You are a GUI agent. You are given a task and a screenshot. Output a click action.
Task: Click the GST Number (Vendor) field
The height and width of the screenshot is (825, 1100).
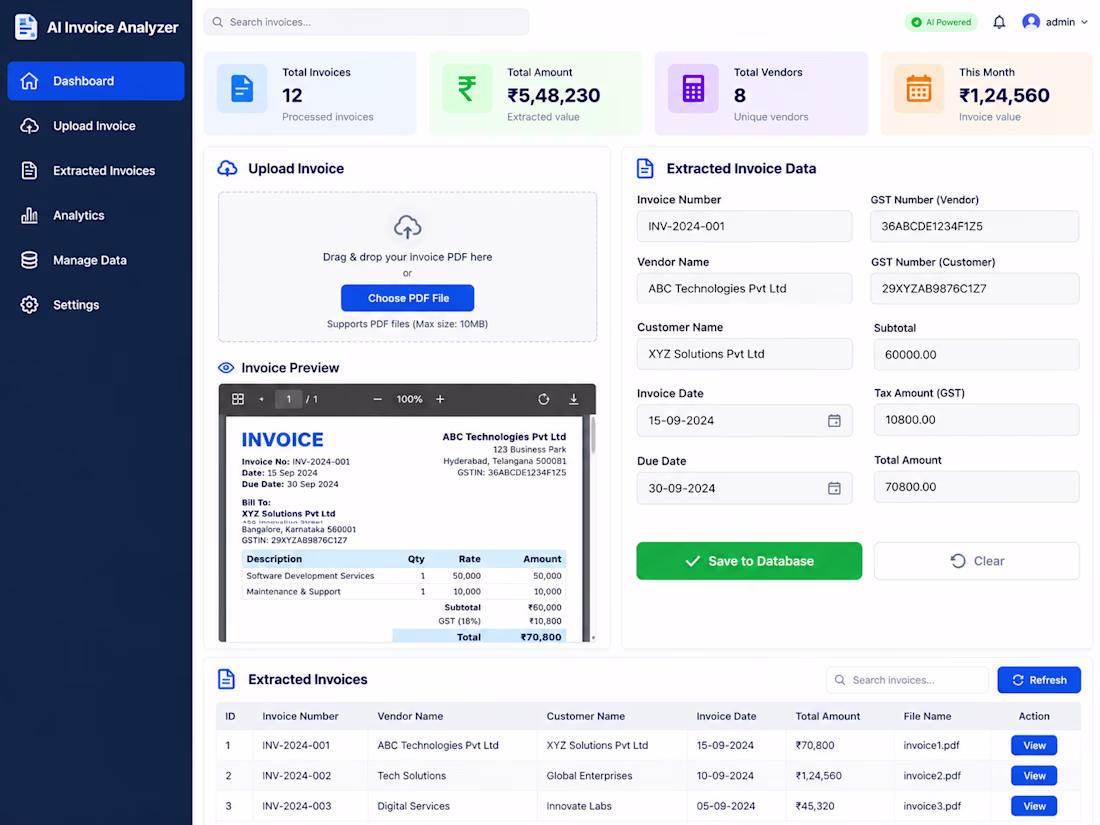click(x=975, y=227)
